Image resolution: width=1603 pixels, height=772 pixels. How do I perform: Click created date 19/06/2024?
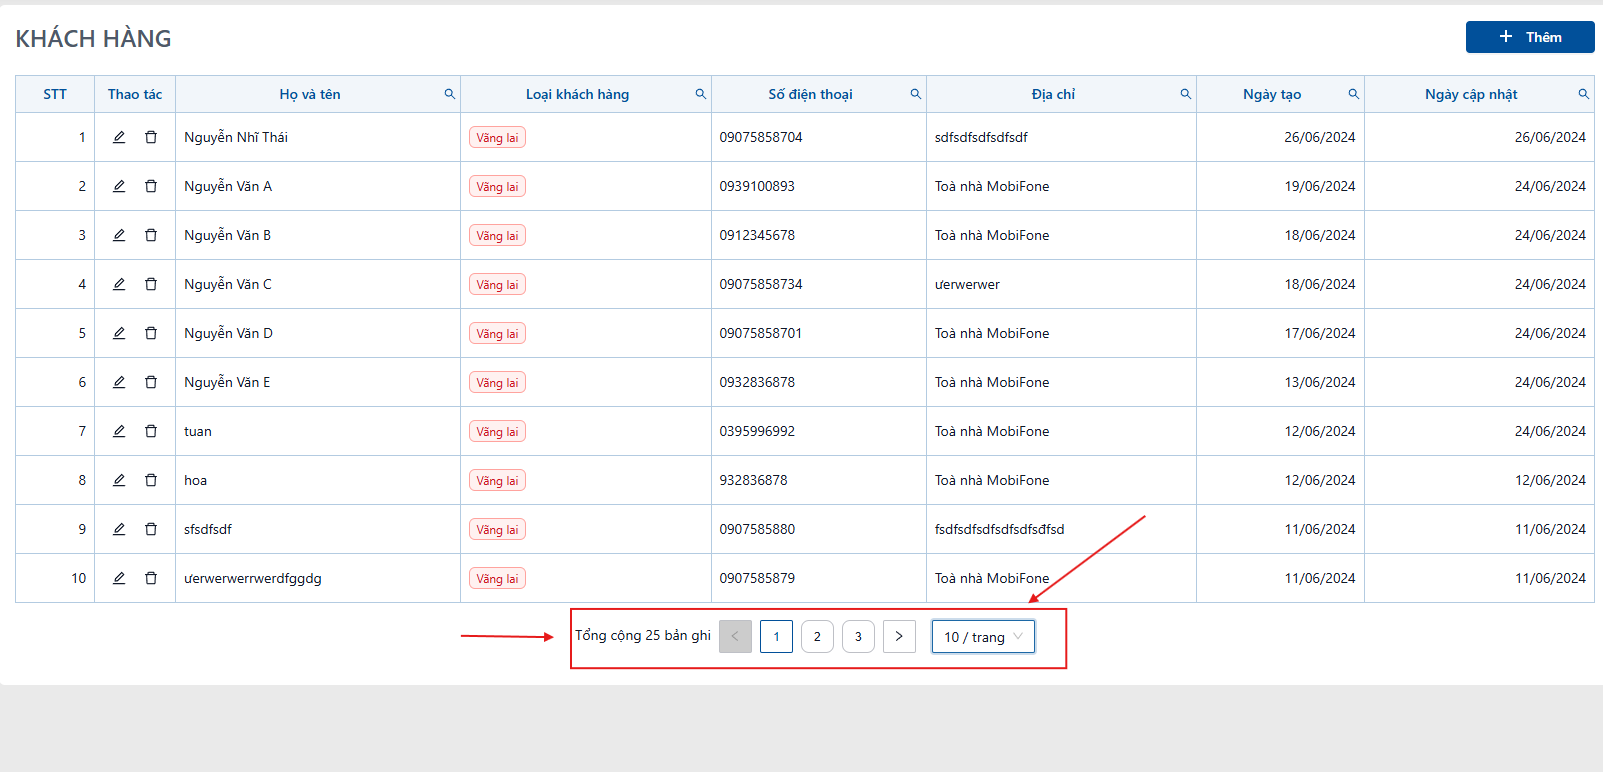click(1320, 186)
